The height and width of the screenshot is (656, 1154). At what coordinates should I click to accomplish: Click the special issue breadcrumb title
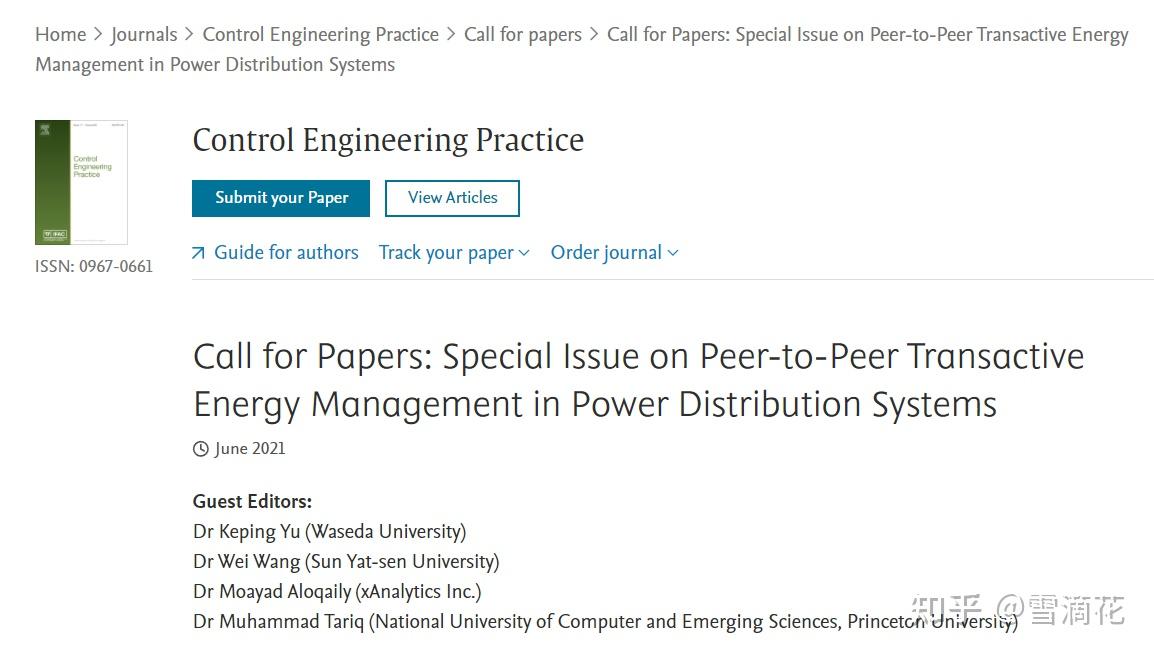pyautogui.click(x=867, y=34)
